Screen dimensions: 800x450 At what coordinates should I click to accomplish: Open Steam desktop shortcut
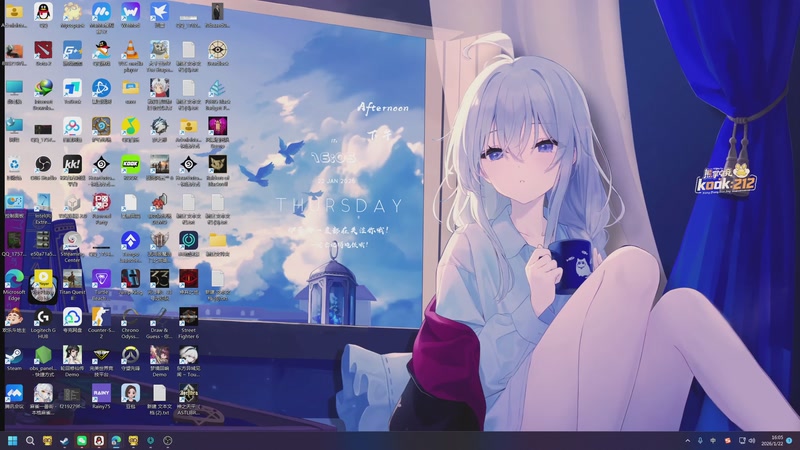pos(14,356)
